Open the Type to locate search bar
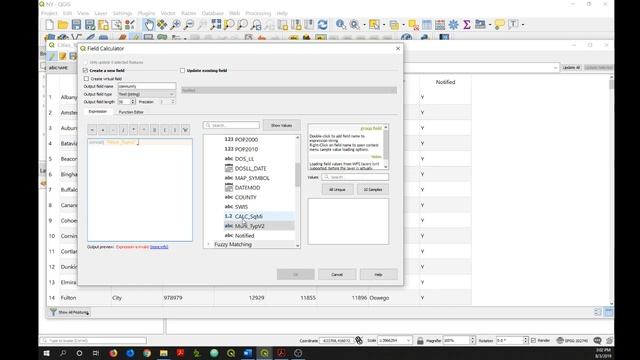640x360 pixels. (x=93, y=340)
